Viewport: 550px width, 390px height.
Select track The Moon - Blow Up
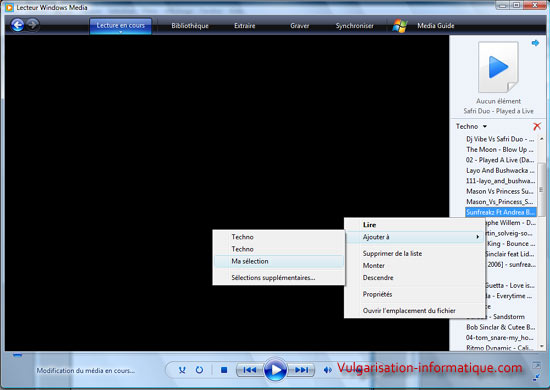(x=500, y=150)
